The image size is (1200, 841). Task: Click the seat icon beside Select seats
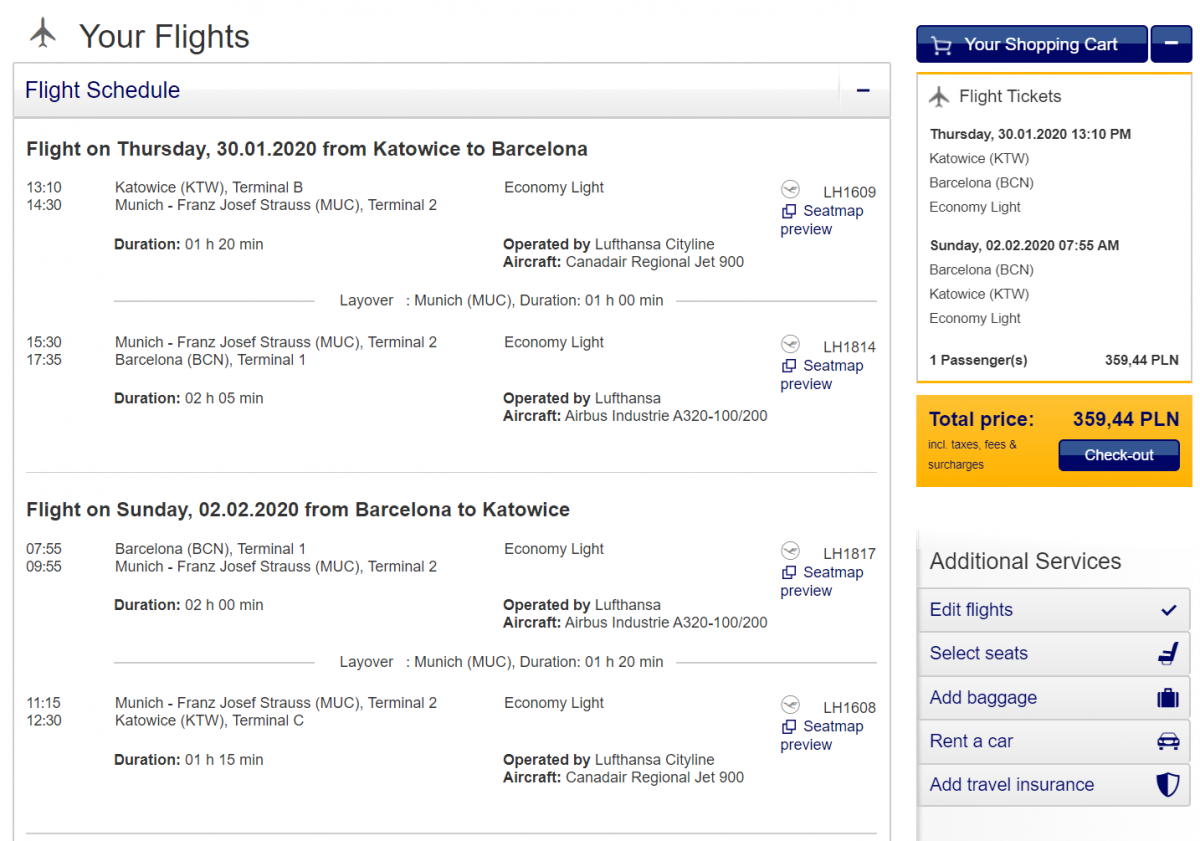pyautogui.click(x=1168, y=654)
